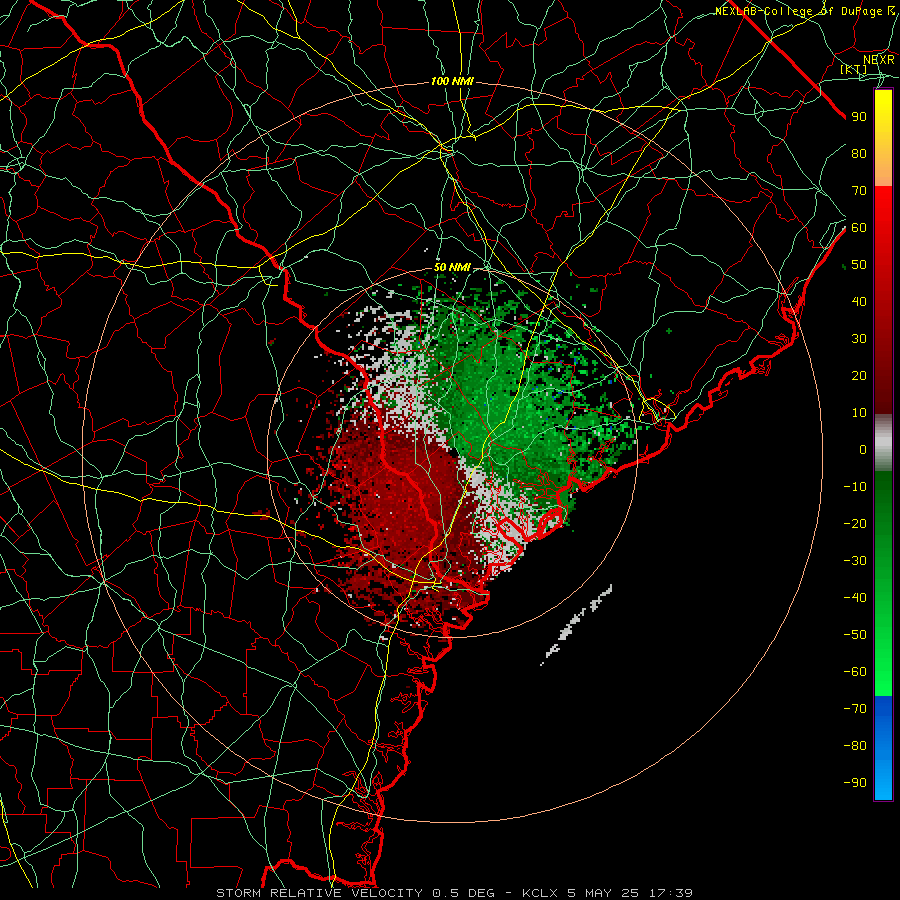
Task: Click the "-60" scale value
Action: pyautogui.click(x=855, y=672)
